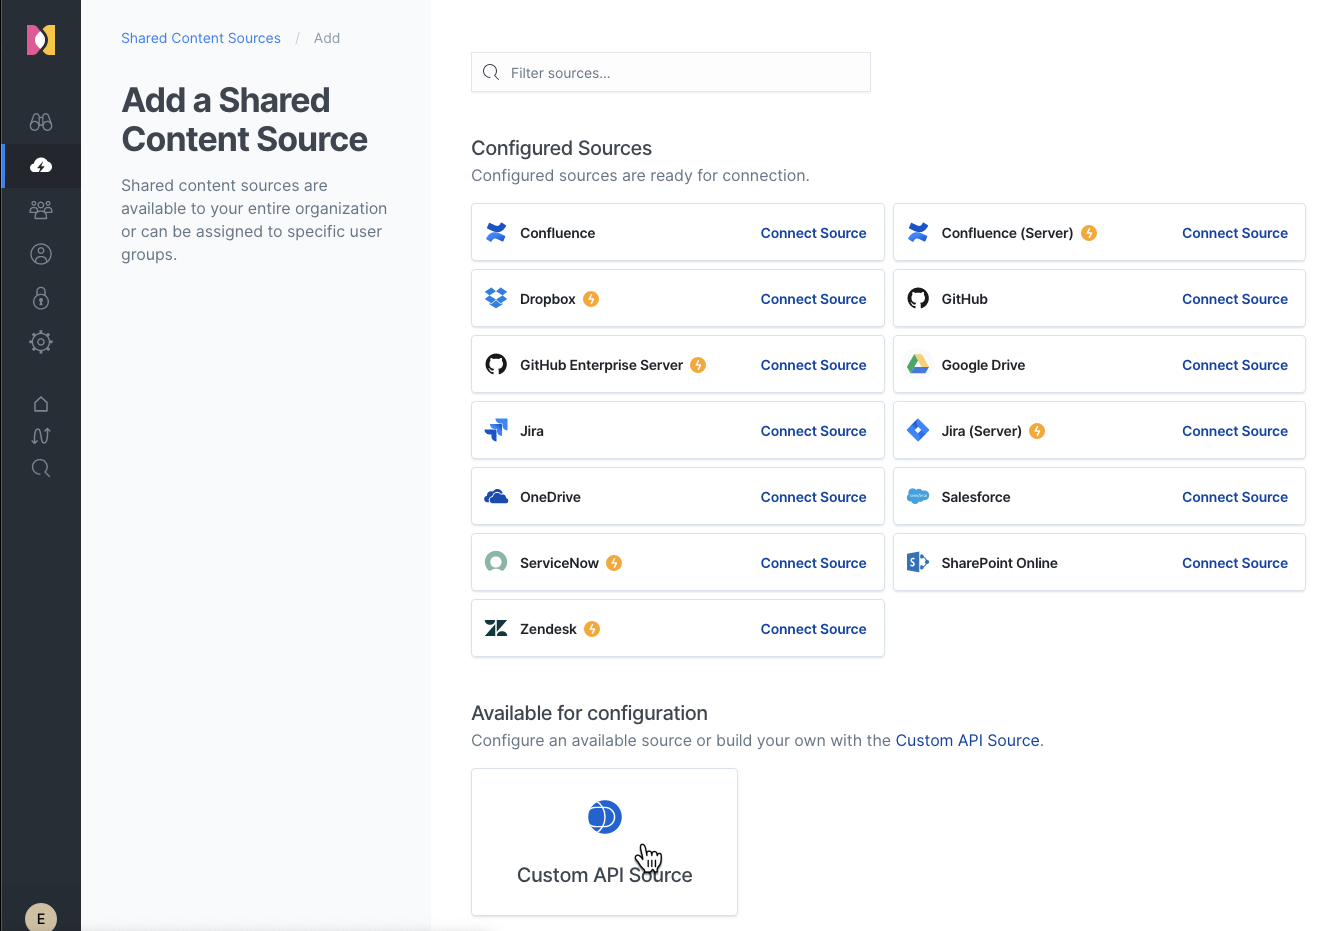Click the Custom API Source circle icon

pyautogui.click(x=605, y=817)
